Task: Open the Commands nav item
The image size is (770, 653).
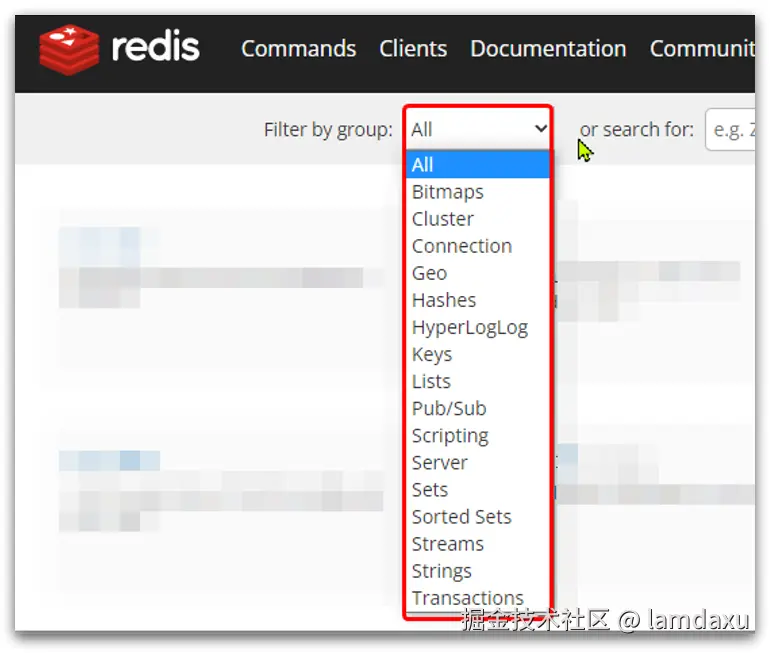Action: pos(299,49)
